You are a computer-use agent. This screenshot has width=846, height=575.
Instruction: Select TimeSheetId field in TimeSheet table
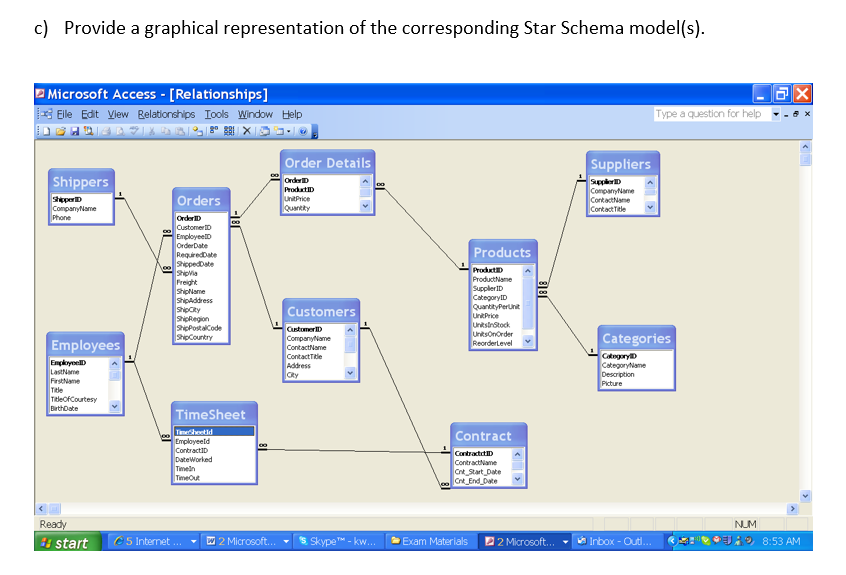click(x=214, y=432)
